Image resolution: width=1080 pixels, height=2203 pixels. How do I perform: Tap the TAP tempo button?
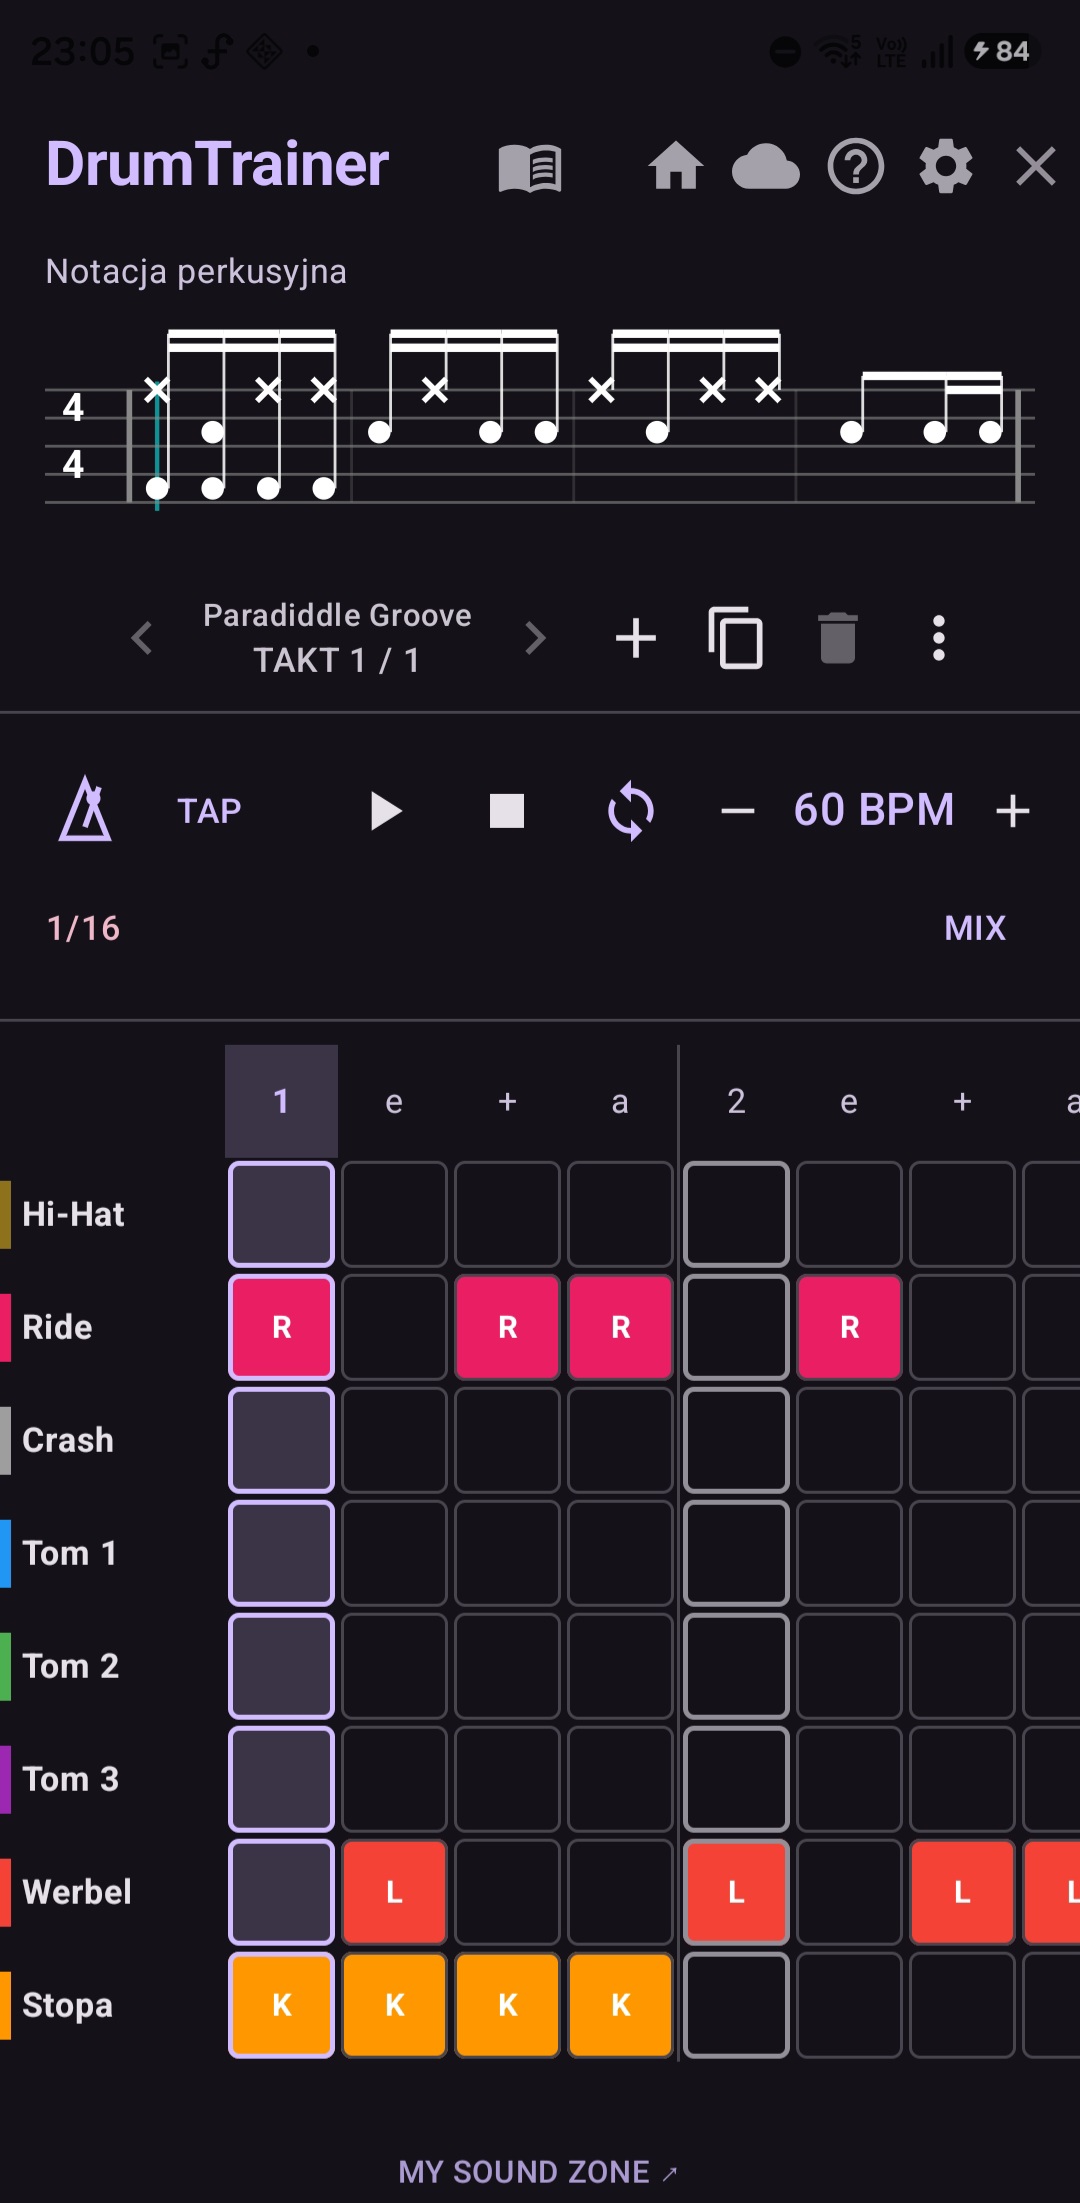209,811
